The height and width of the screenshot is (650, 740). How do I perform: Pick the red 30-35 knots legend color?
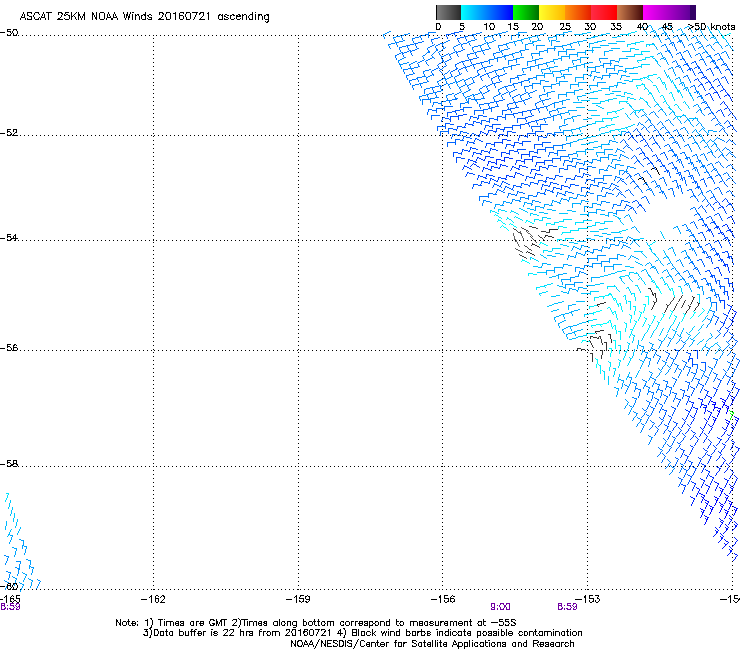(604, 12)
